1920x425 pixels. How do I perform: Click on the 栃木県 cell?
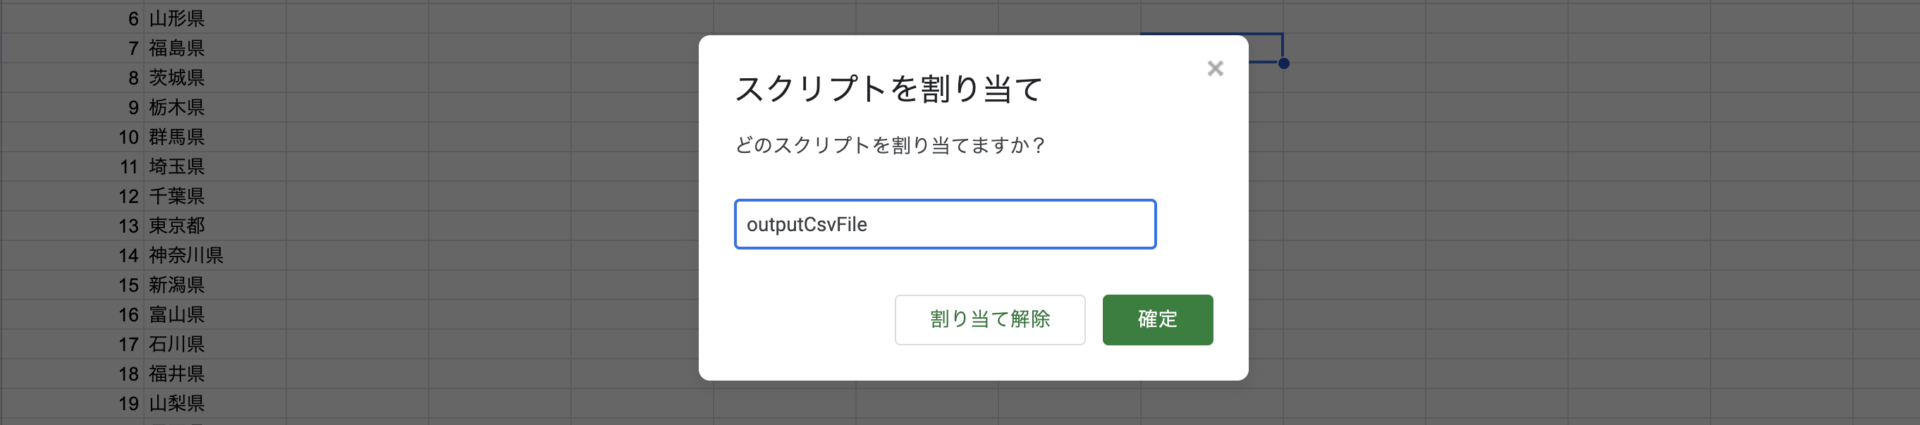pyautogui.click(x=177, y=107)
